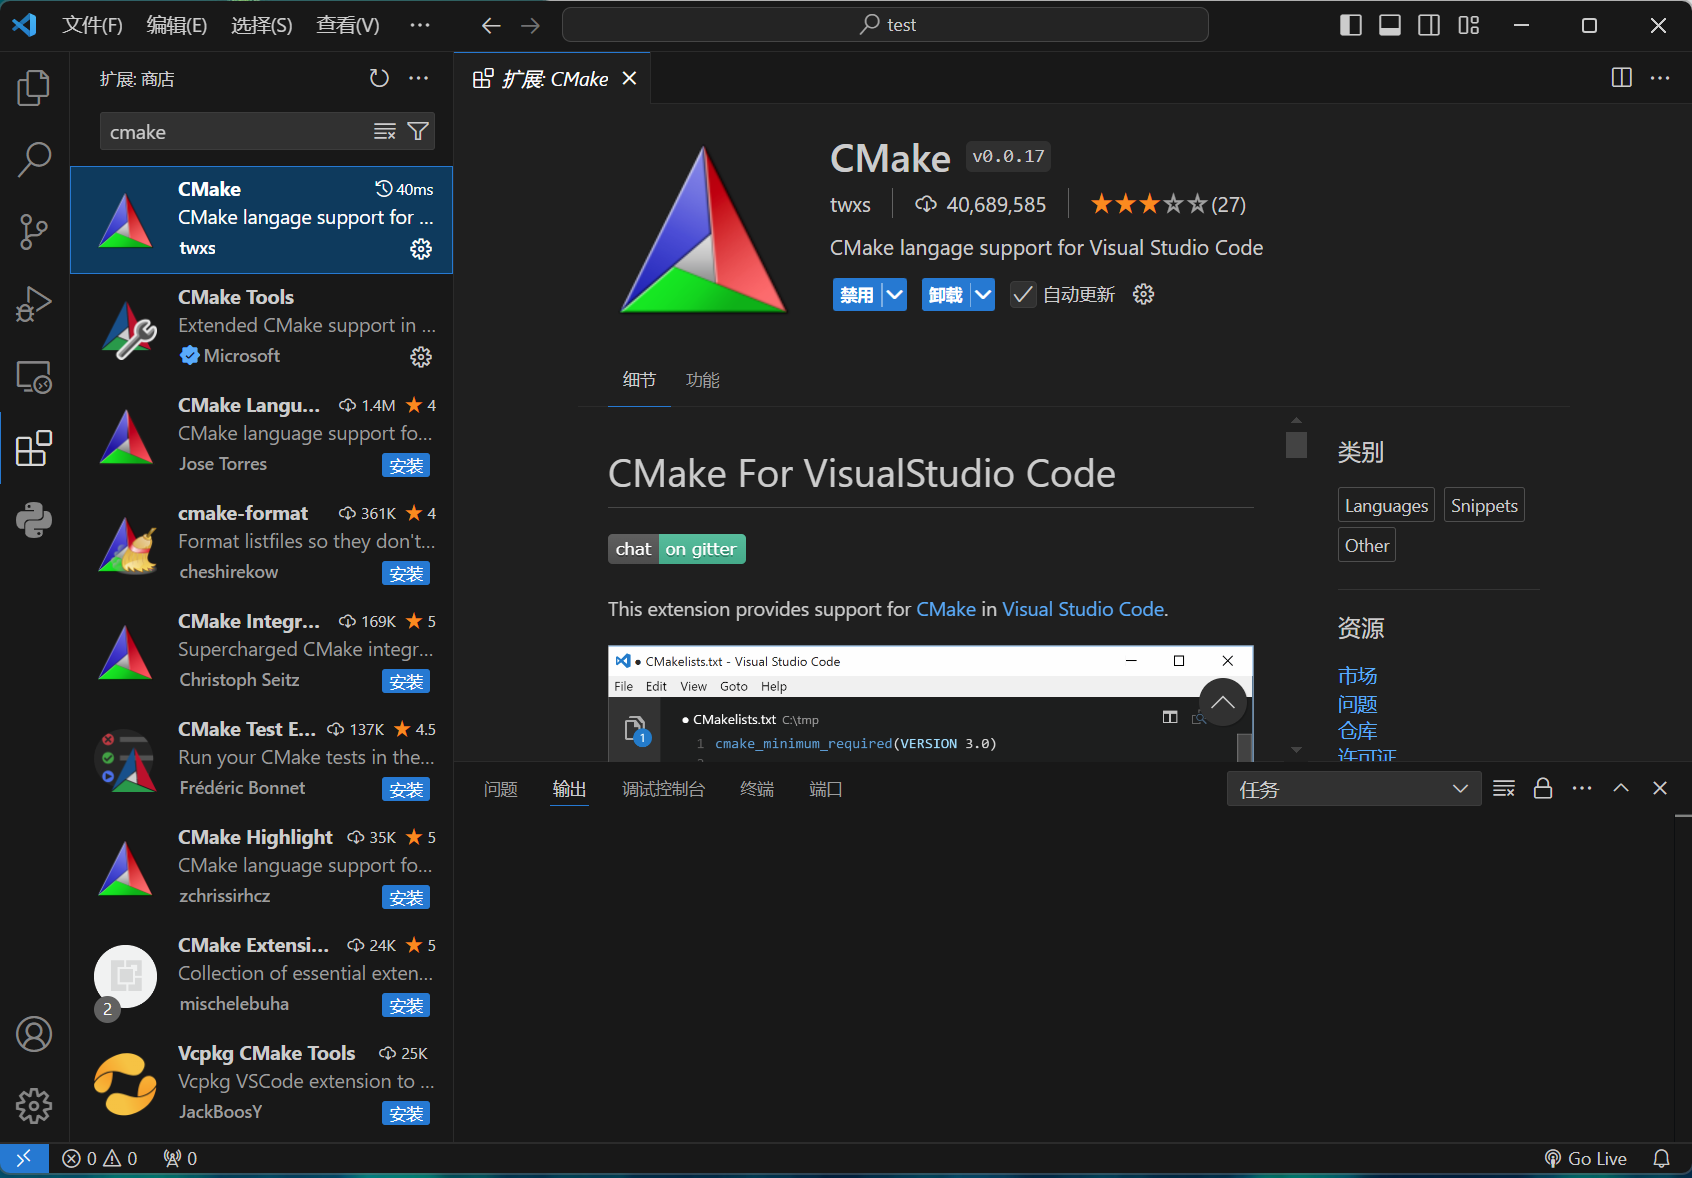Open the Visual Studio Code link
The image size is (1692, 1178).
1083,609
